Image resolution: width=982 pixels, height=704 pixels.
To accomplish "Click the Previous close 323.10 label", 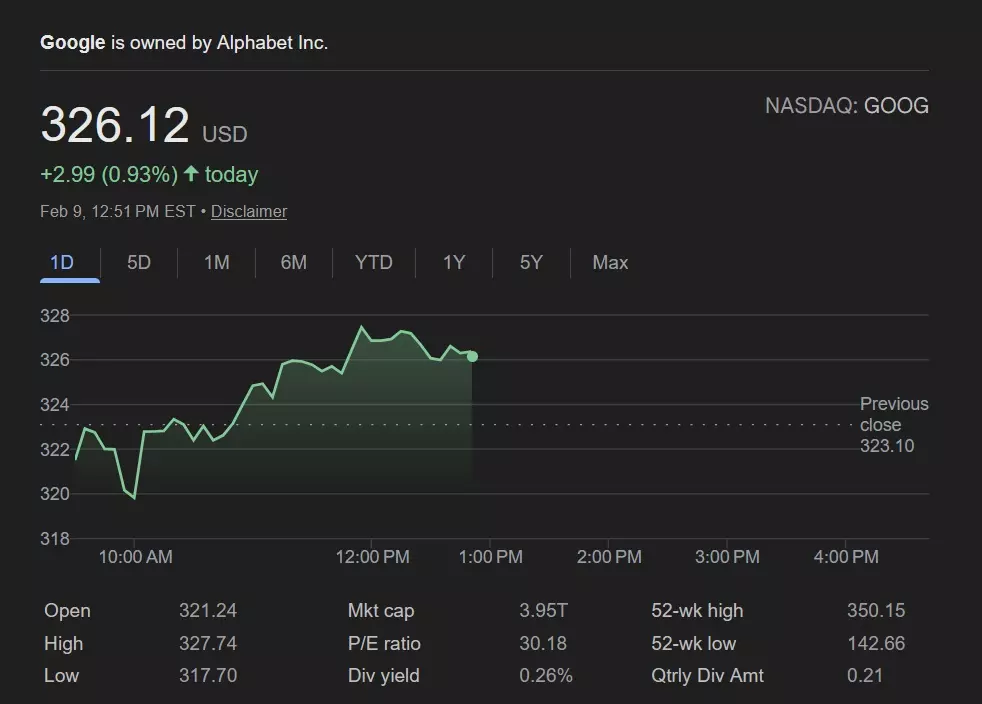I will tap(893, 424).
